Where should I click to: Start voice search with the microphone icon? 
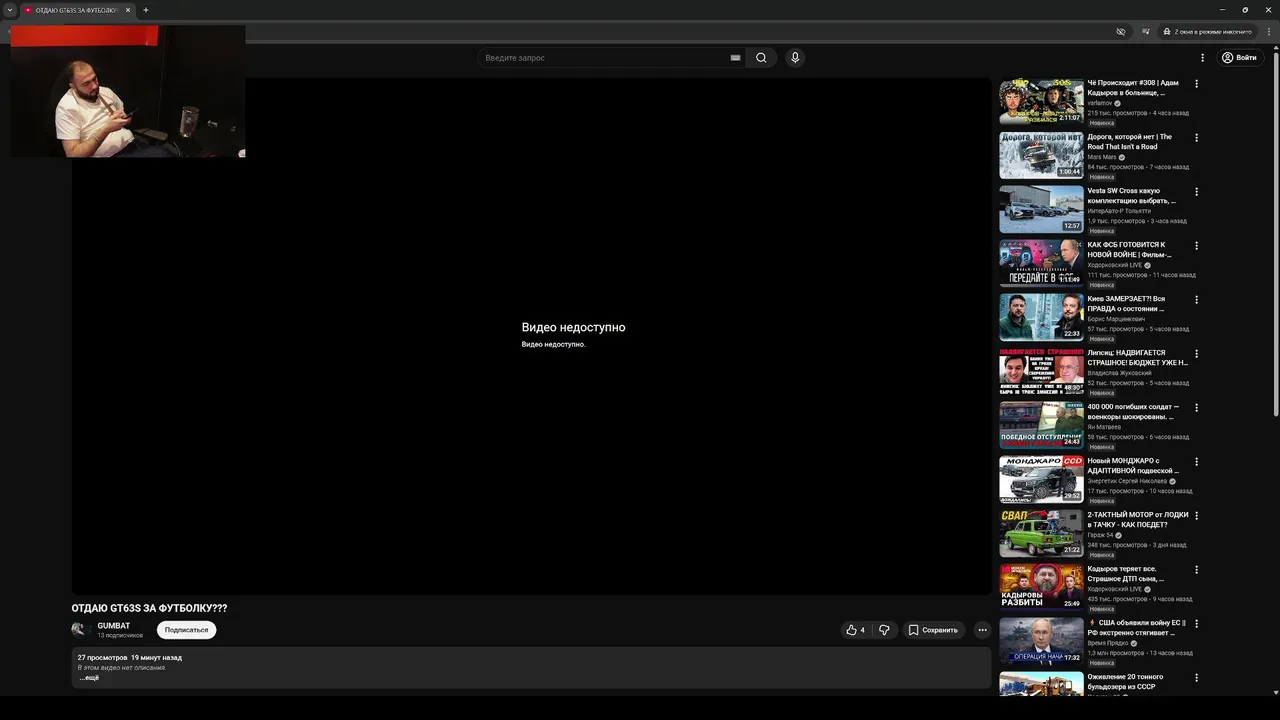[795, 58]
